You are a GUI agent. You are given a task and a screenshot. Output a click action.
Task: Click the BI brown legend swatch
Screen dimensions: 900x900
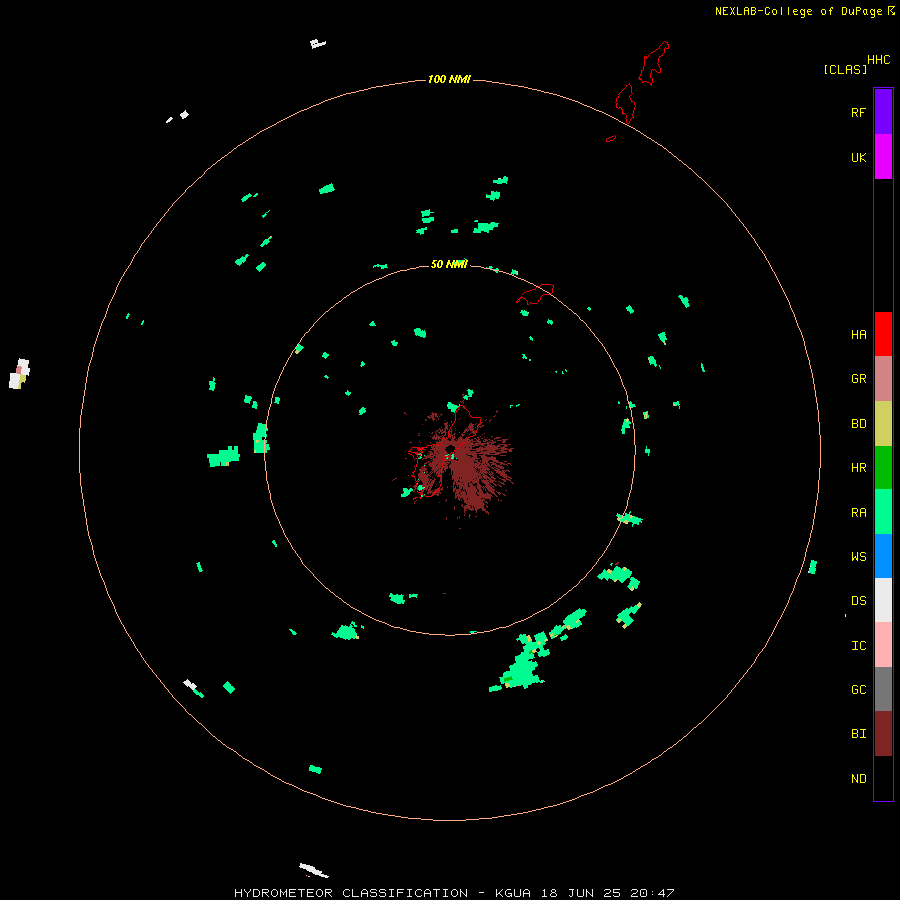coord(883,734)
